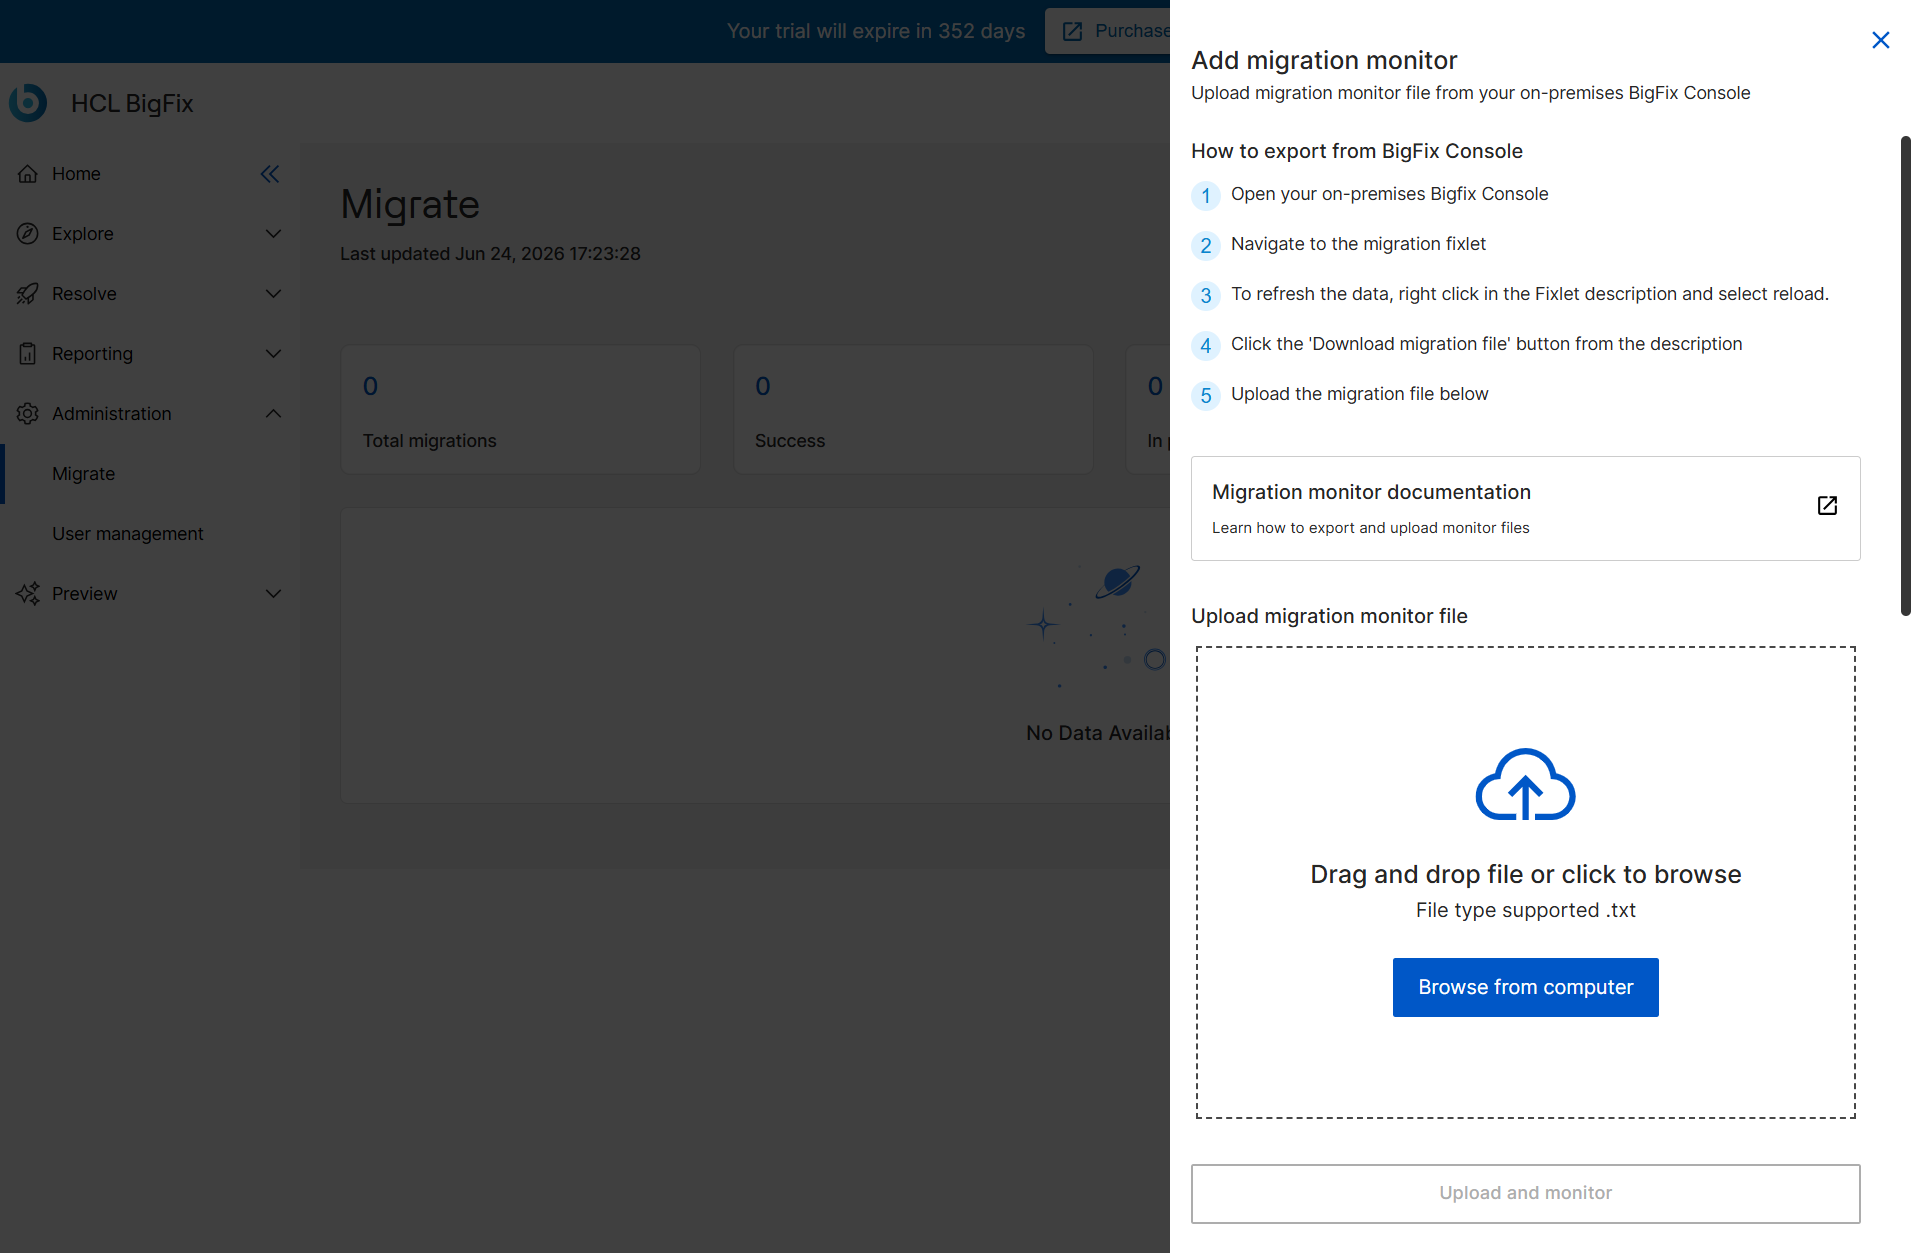
Task: Open the Home menu item
Action: 76,174
